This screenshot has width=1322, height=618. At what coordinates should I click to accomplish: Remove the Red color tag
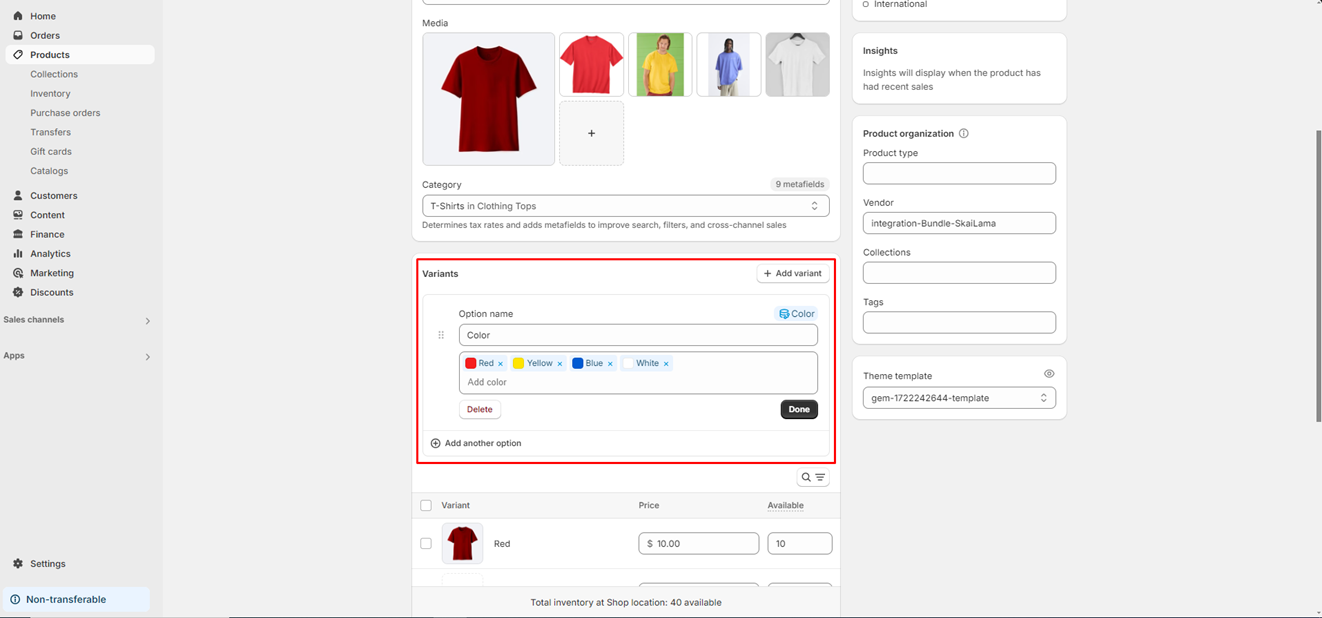[500, 364]
